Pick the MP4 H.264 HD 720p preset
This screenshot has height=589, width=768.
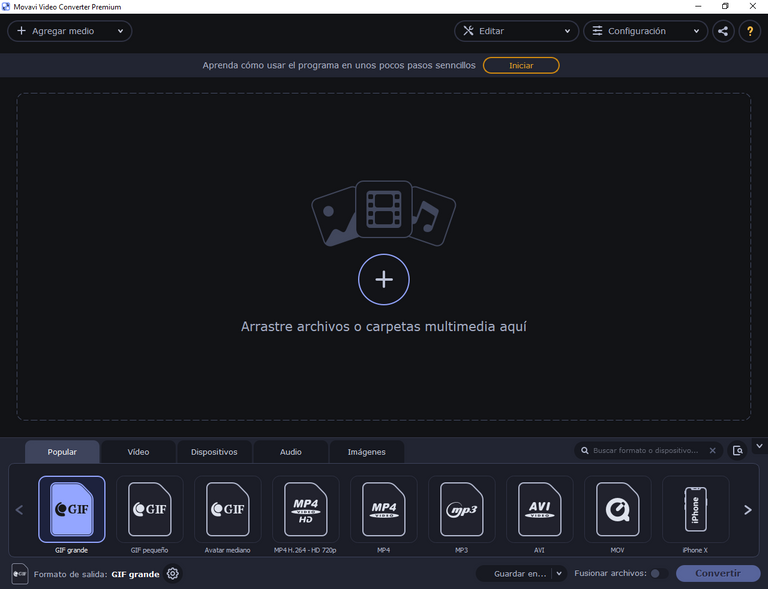pos(306,509)
